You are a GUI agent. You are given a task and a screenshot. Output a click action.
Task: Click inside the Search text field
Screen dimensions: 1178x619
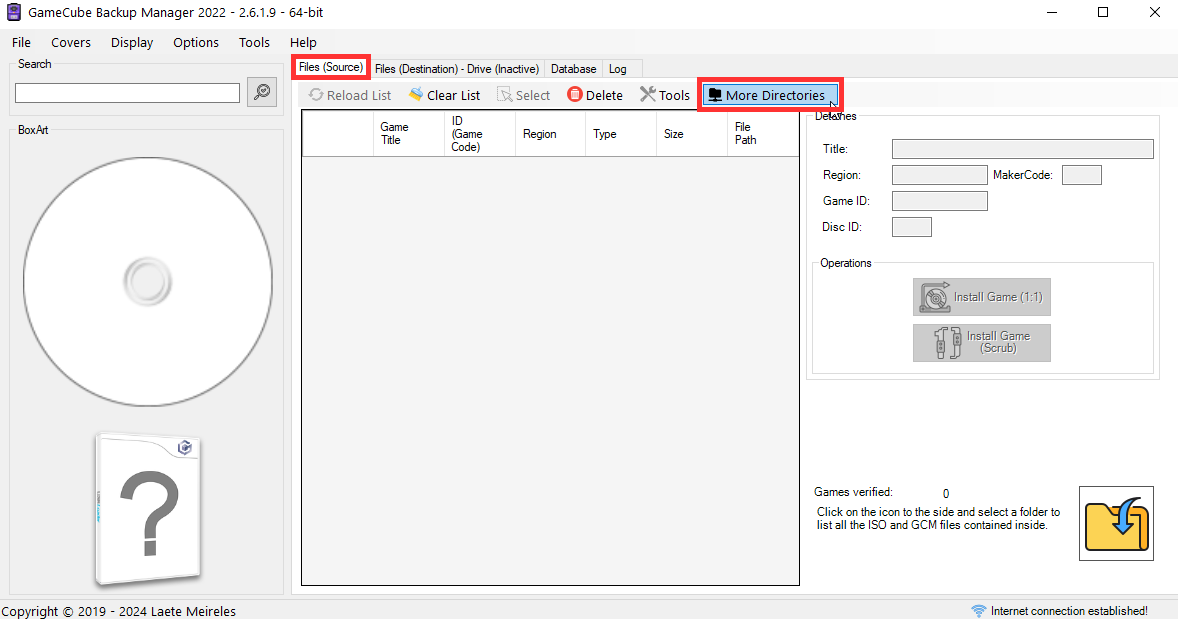127,93
